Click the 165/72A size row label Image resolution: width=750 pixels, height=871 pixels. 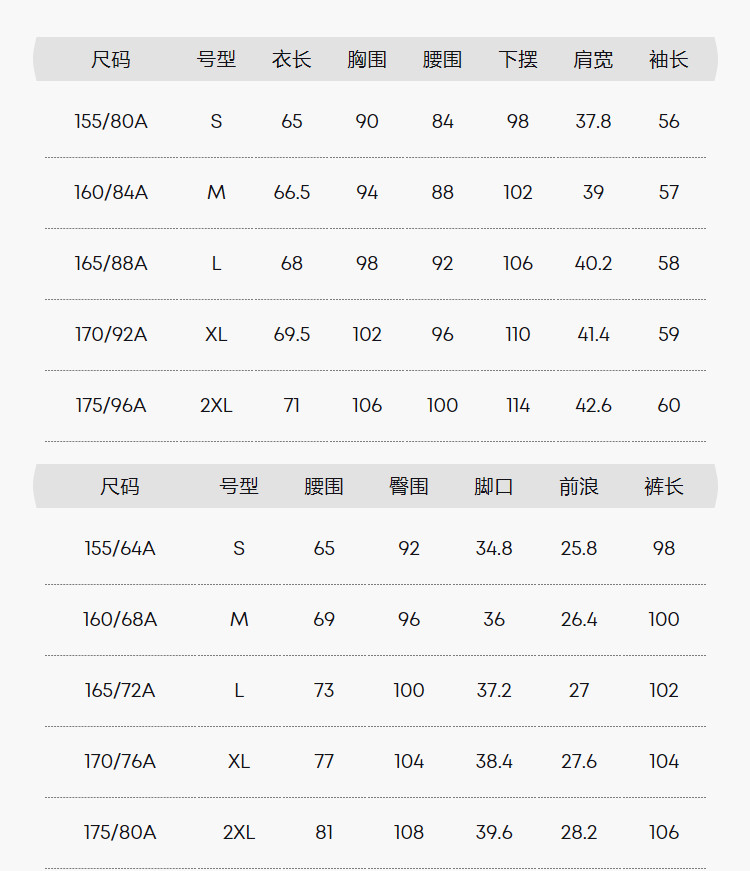click(120, 691)
